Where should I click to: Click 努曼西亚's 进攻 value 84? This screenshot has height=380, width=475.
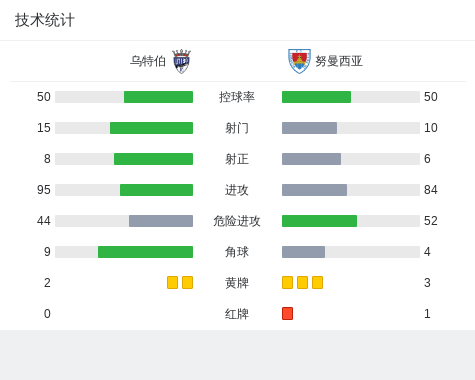click(x=431, y=190)
